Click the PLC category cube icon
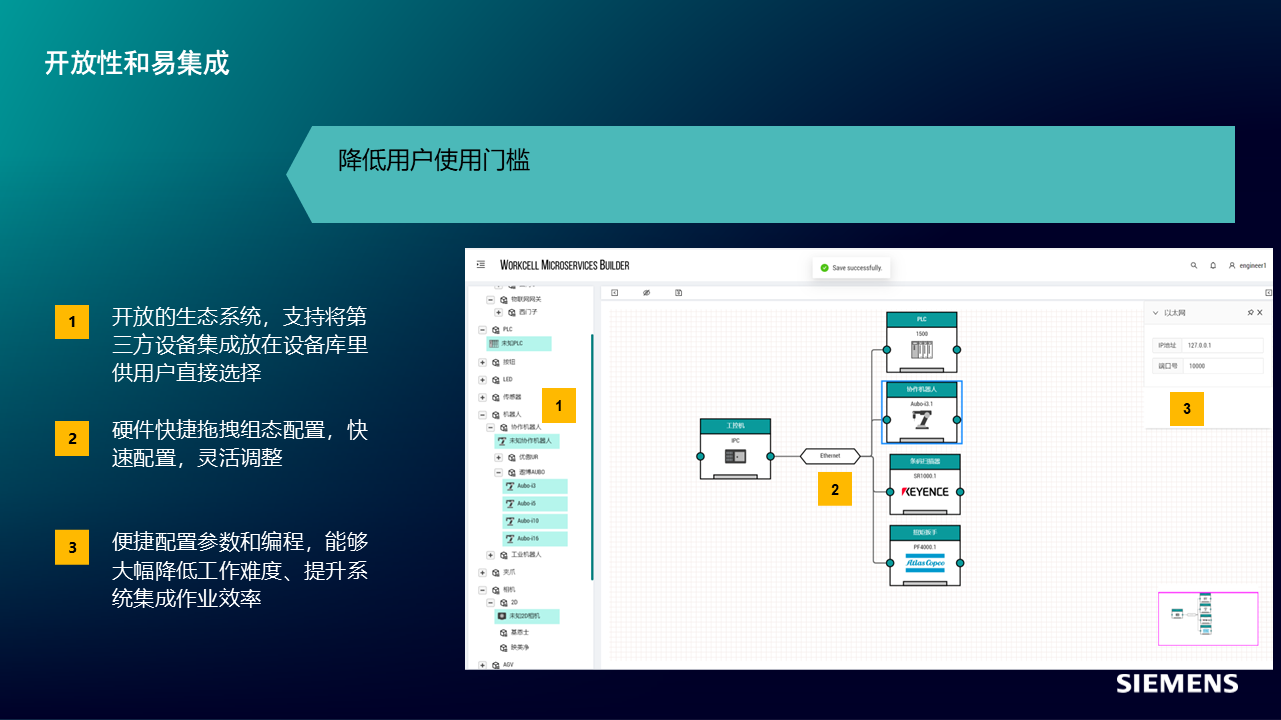 pos(495,329)
